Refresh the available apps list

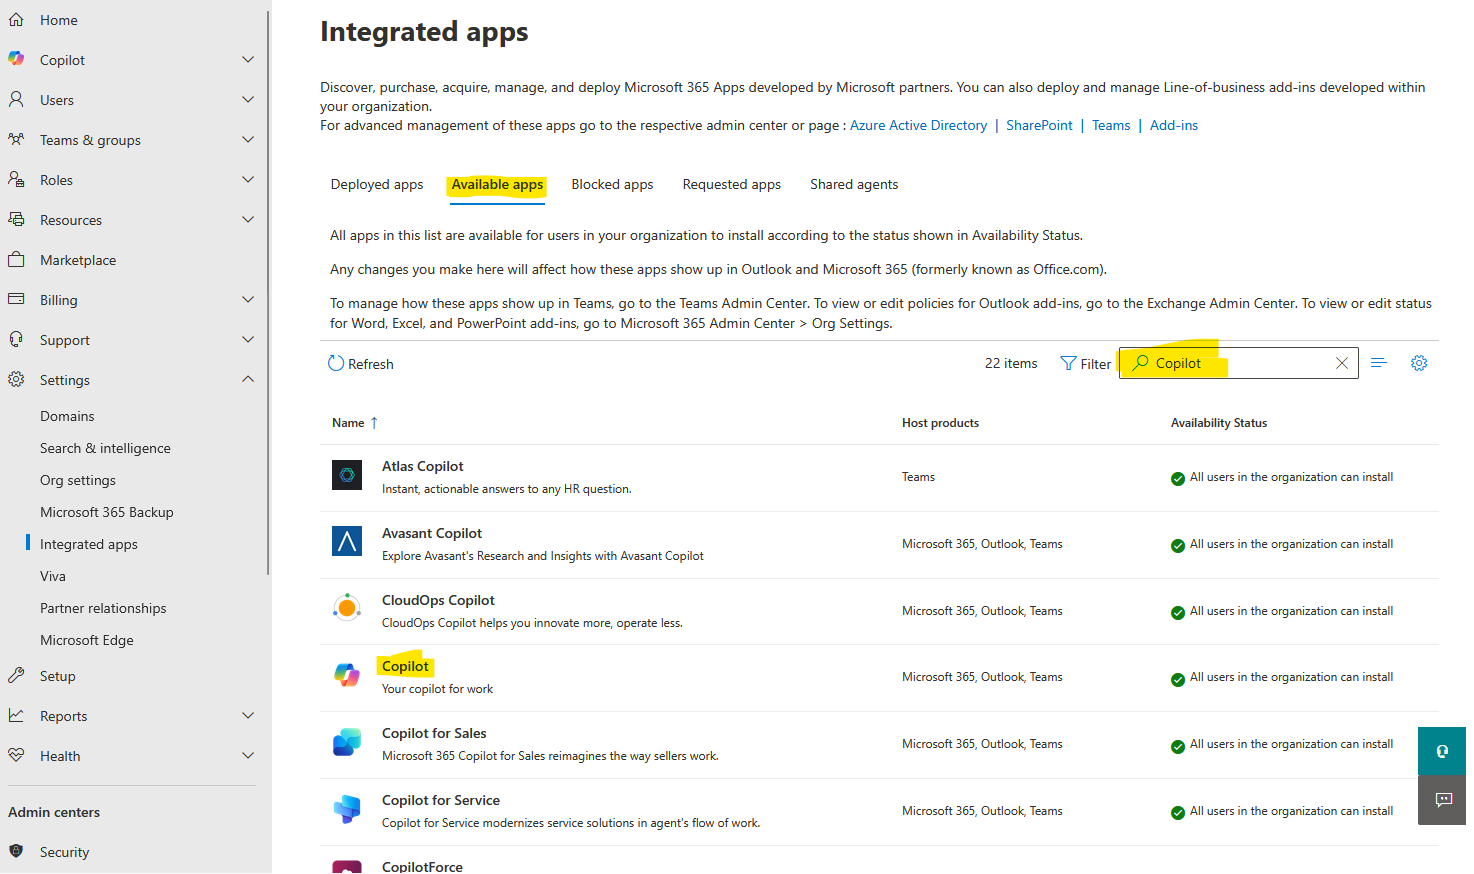[361, 364]
